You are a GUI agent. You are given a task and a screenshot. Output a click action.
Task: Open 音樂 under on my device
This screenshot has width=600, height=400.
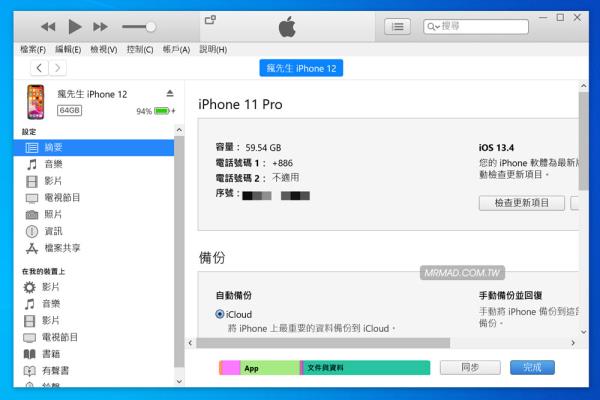click(x=93, y=304)
